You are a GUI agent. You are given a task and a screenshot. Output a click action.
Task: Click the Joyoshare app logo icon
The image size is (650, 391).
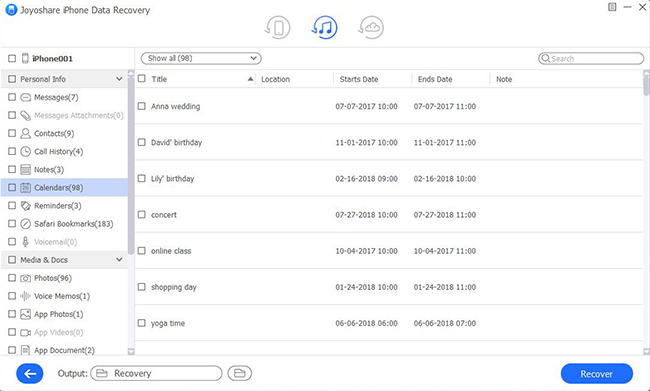tap(11, 10)
